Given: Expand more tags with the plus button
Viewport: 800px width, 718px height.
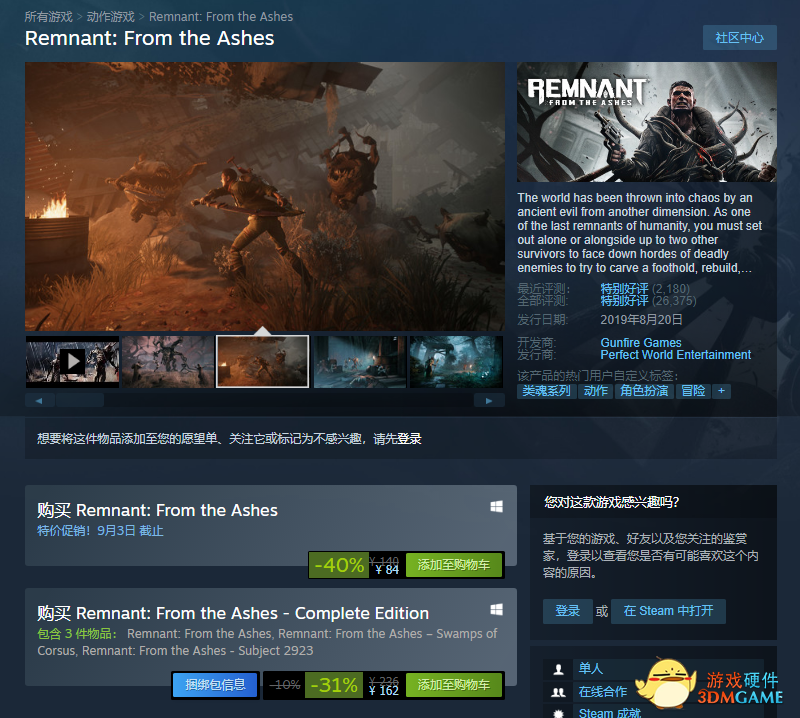Looking at the screenshot, I should pyautogui.click(x=721, y=391).
